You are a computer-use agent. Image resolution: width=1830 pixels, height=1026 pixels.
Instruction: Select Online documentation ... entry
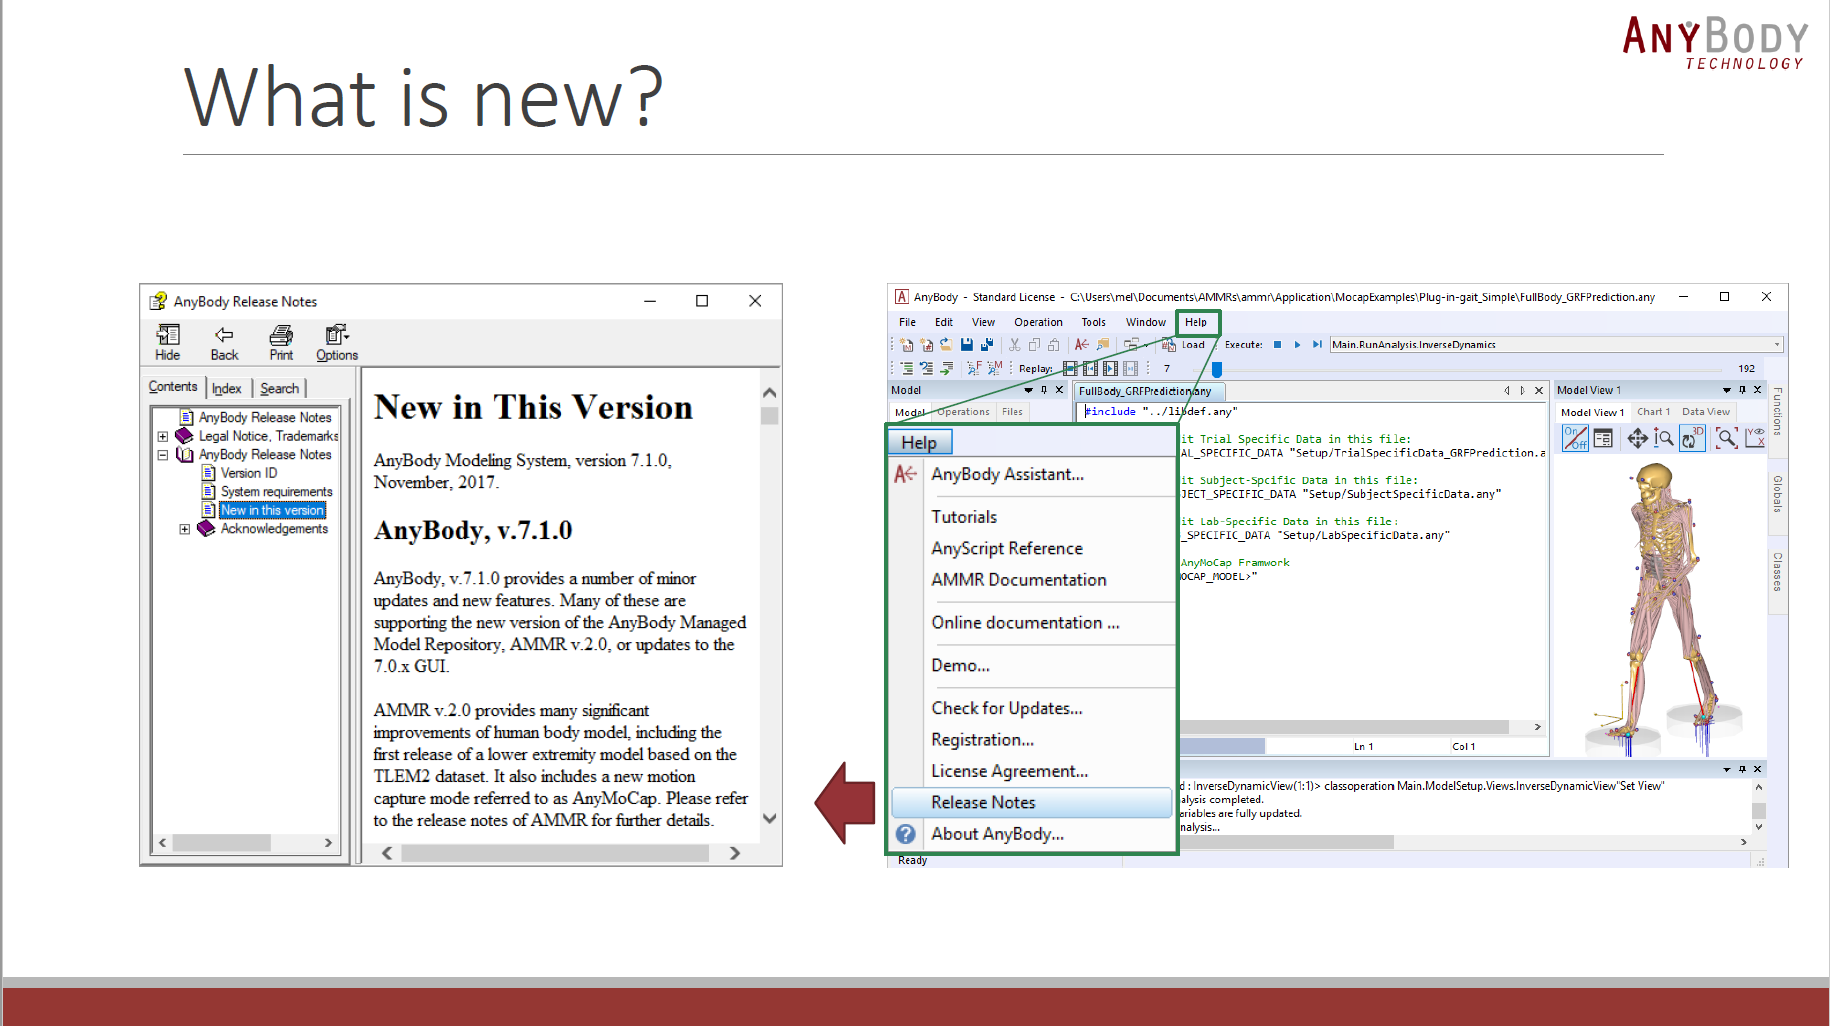1025,623
